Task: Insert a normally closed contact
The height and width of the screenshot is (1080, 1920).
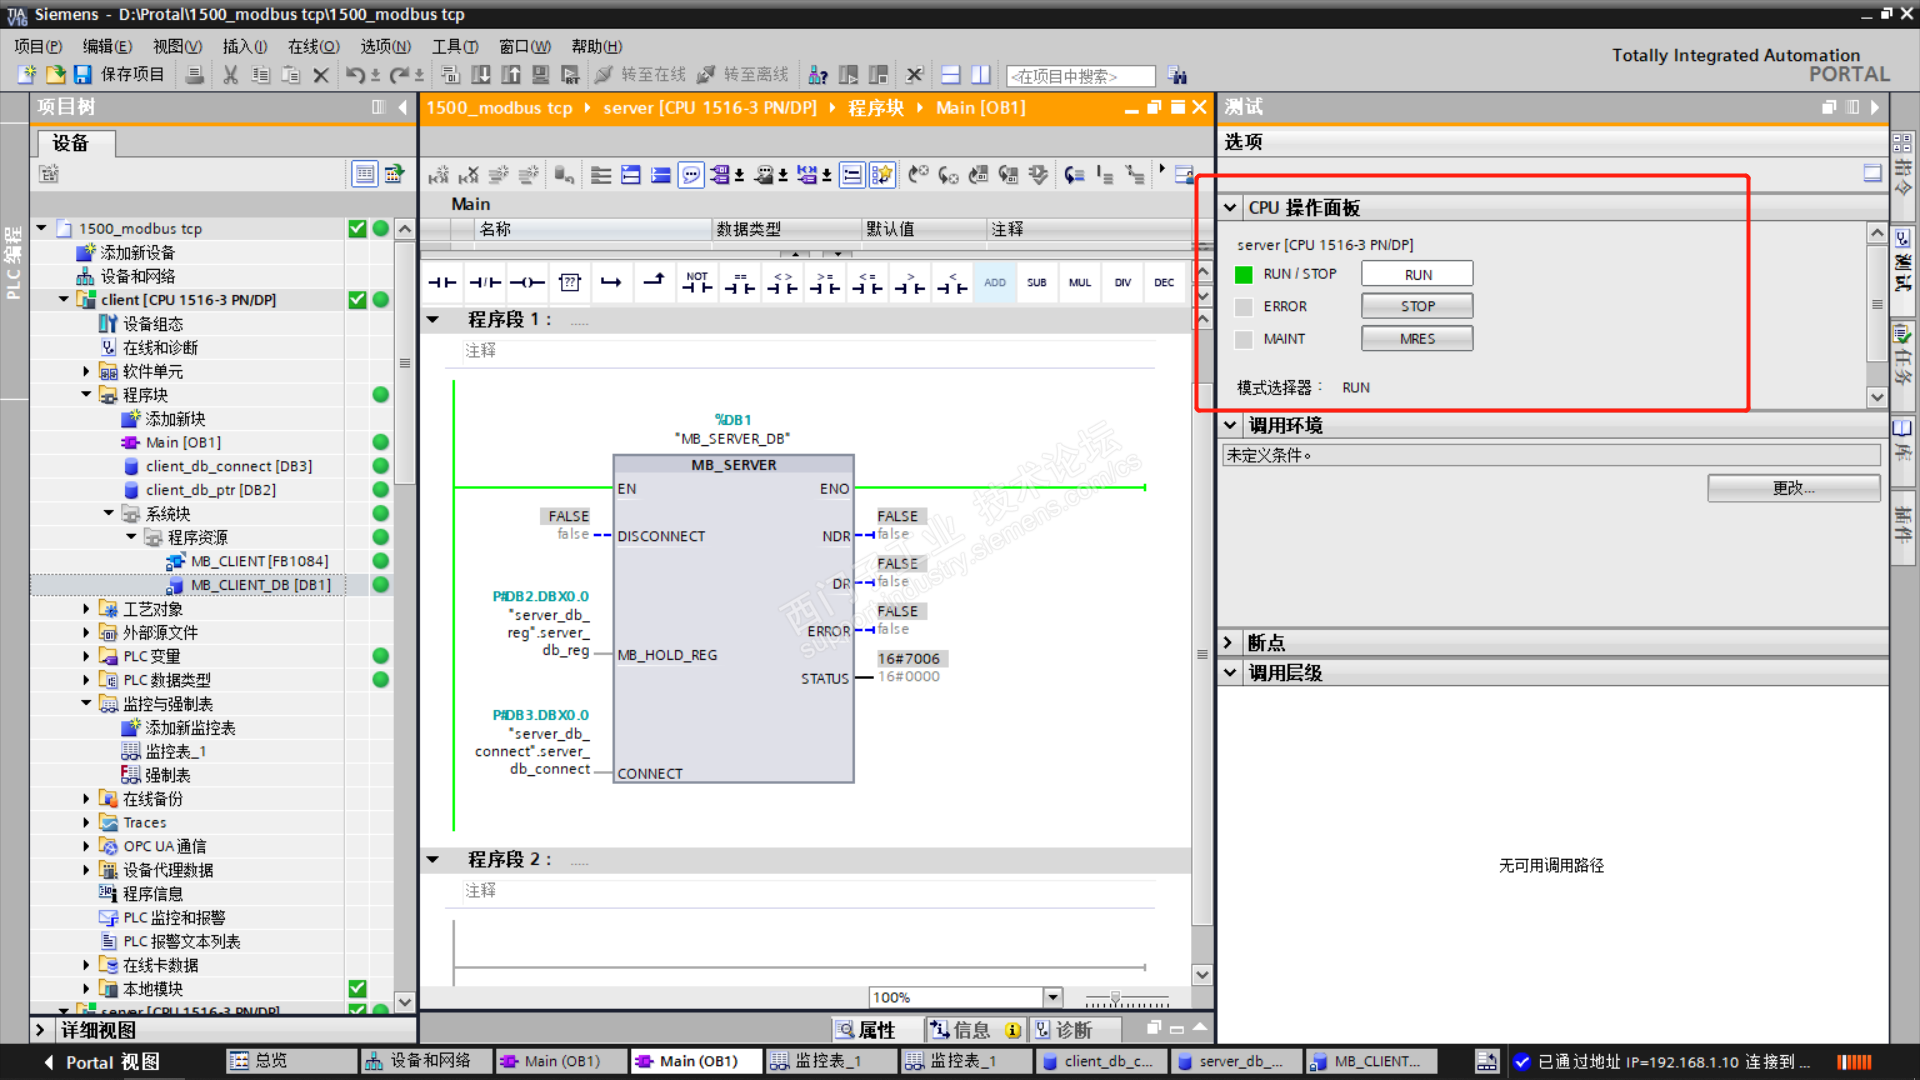Action: tap(485, 283)
